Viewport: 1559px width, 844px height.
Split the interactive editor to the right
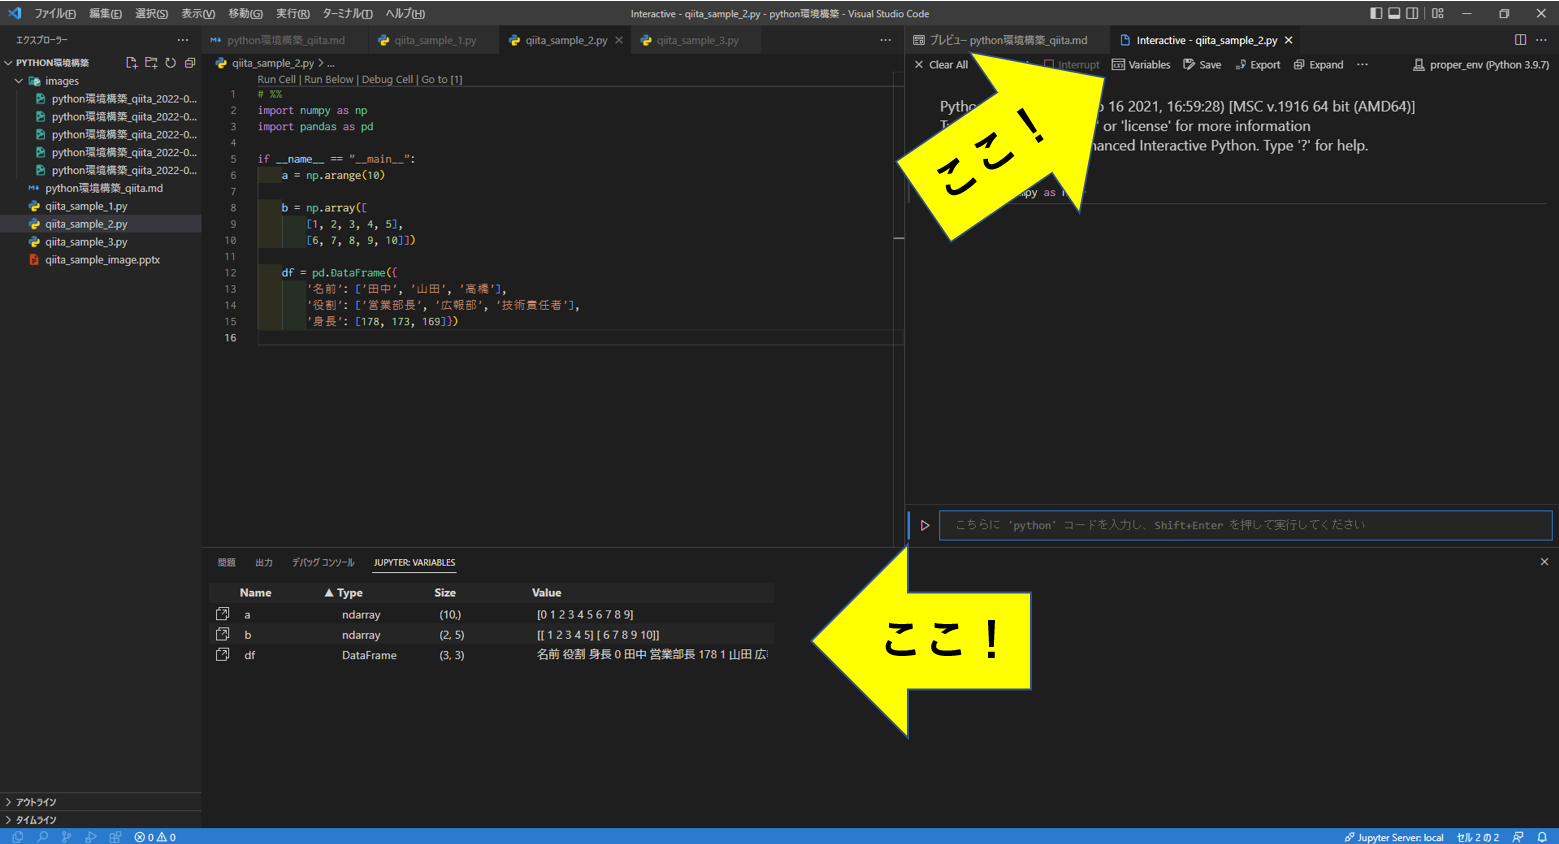[1520, 40]
